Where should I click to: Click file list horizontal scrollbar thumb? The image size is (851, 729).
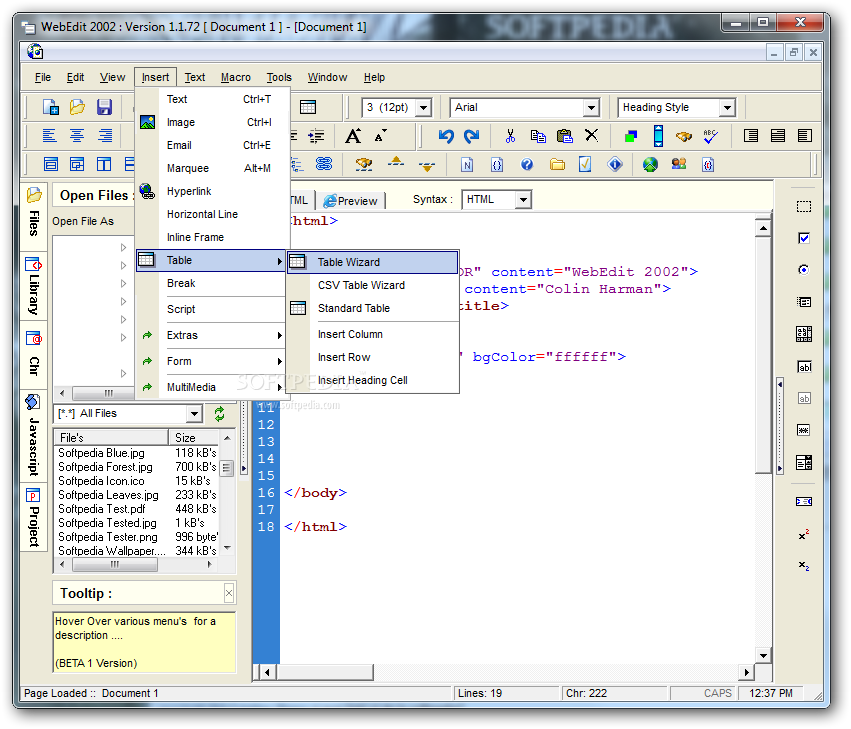click(x=115, y=565)
